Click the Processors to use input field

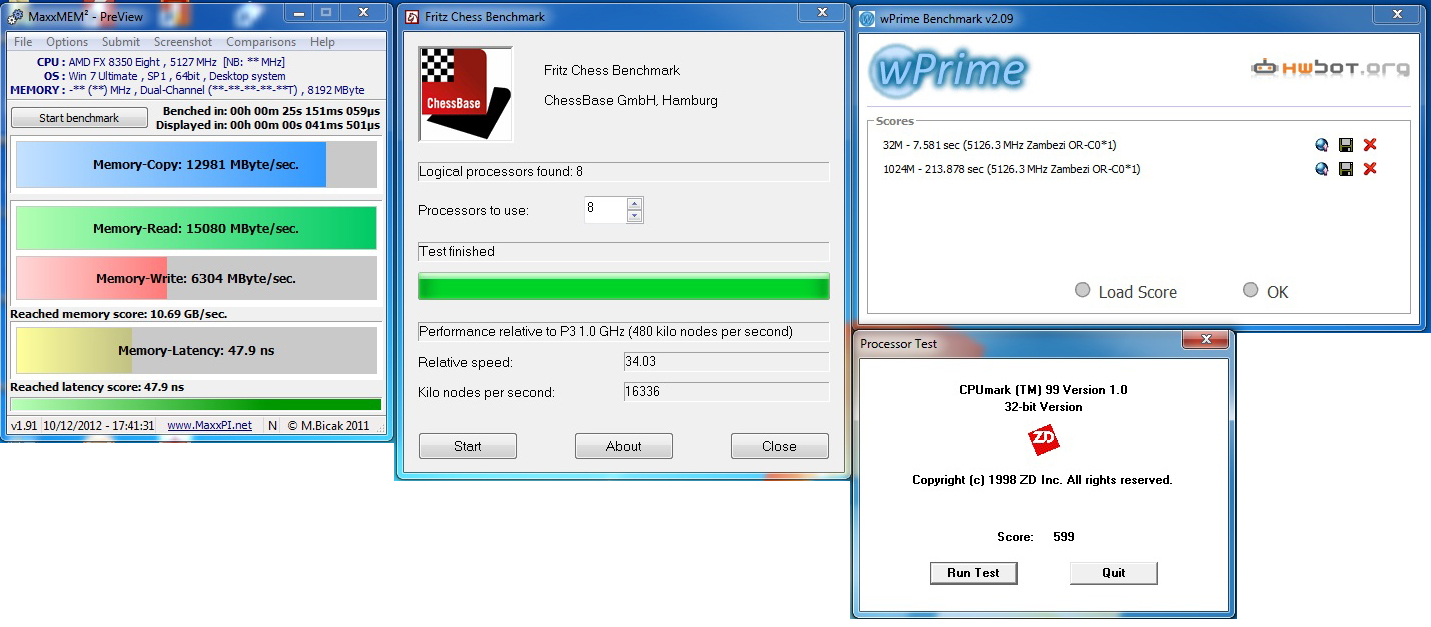[x=605, y=210]
